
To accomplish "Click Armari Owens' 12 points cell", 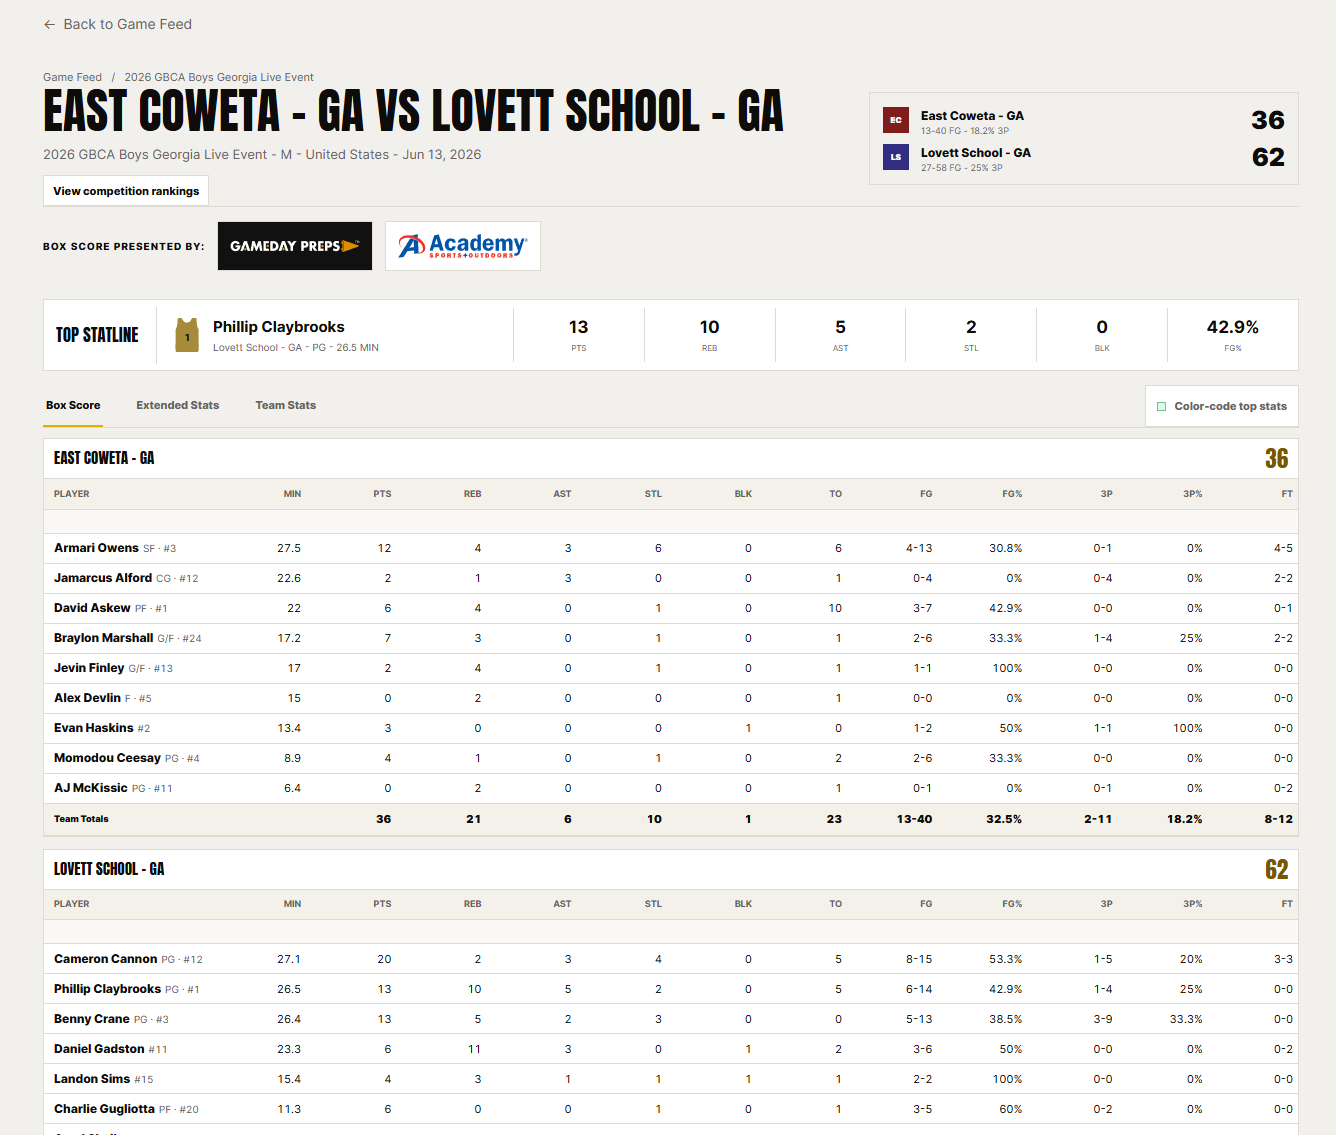I will click(x=384, y=548).
